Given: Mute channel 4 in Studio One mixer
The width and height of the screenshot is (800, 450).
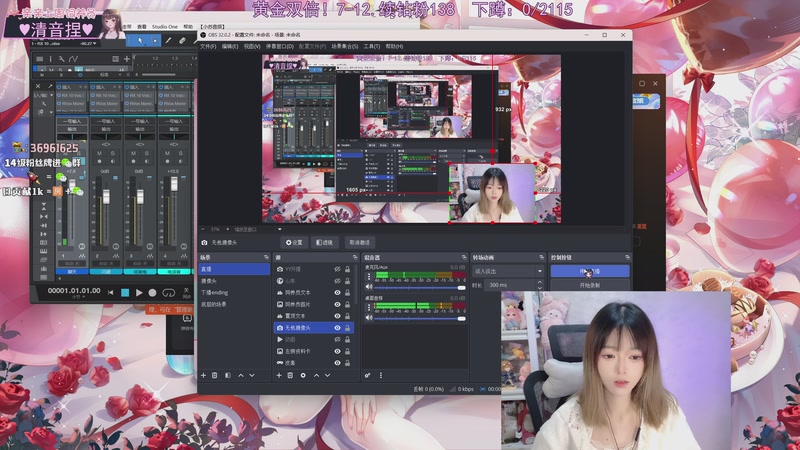Looking at the screenshot, I should (167, 153).
